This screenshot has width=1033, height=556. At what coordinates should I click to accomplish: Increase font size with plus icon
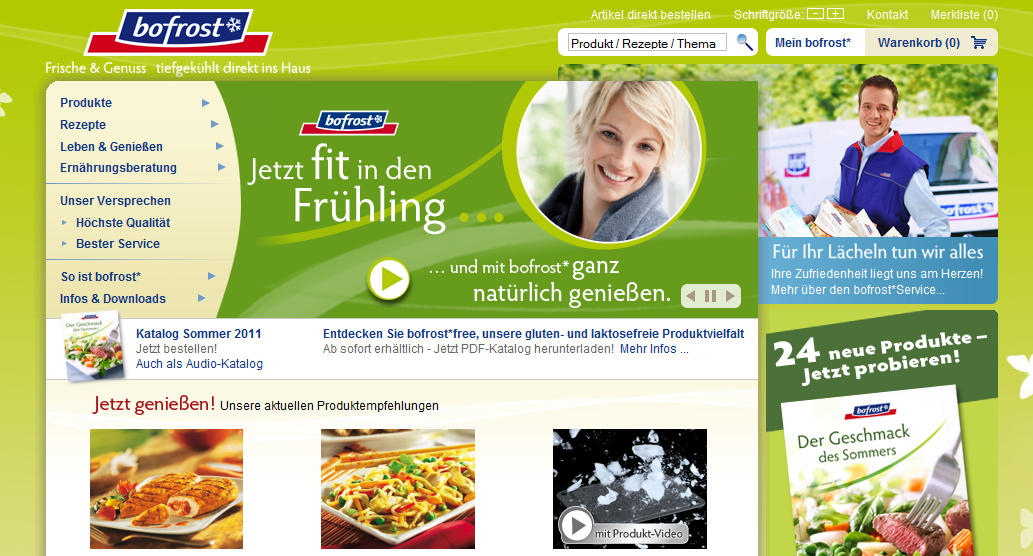835,14
